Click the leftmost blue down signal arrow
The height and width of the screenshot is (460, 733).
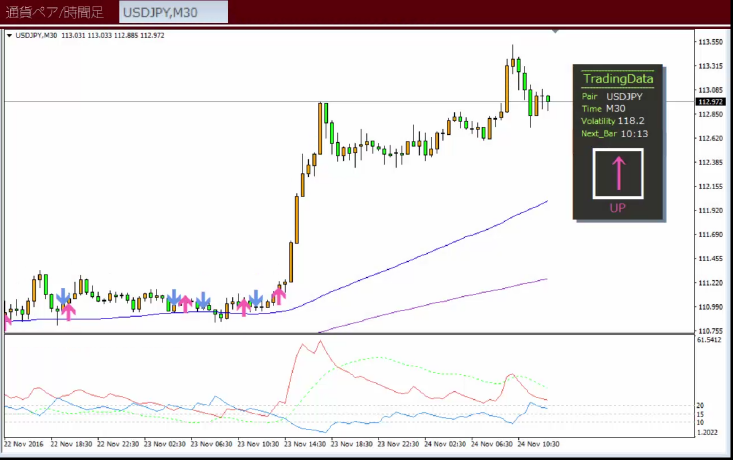(x=63, y=297)
